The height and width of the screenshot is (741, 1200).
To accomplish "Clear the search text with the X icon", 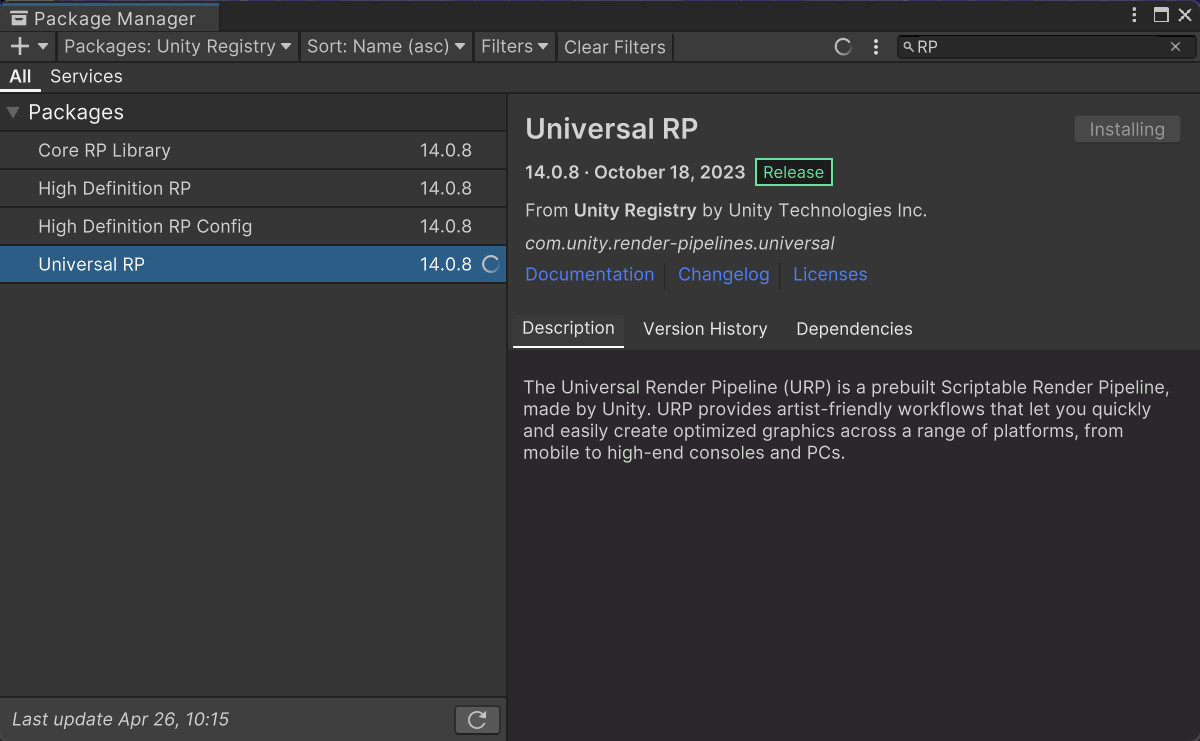I will tap(1176, 47).
